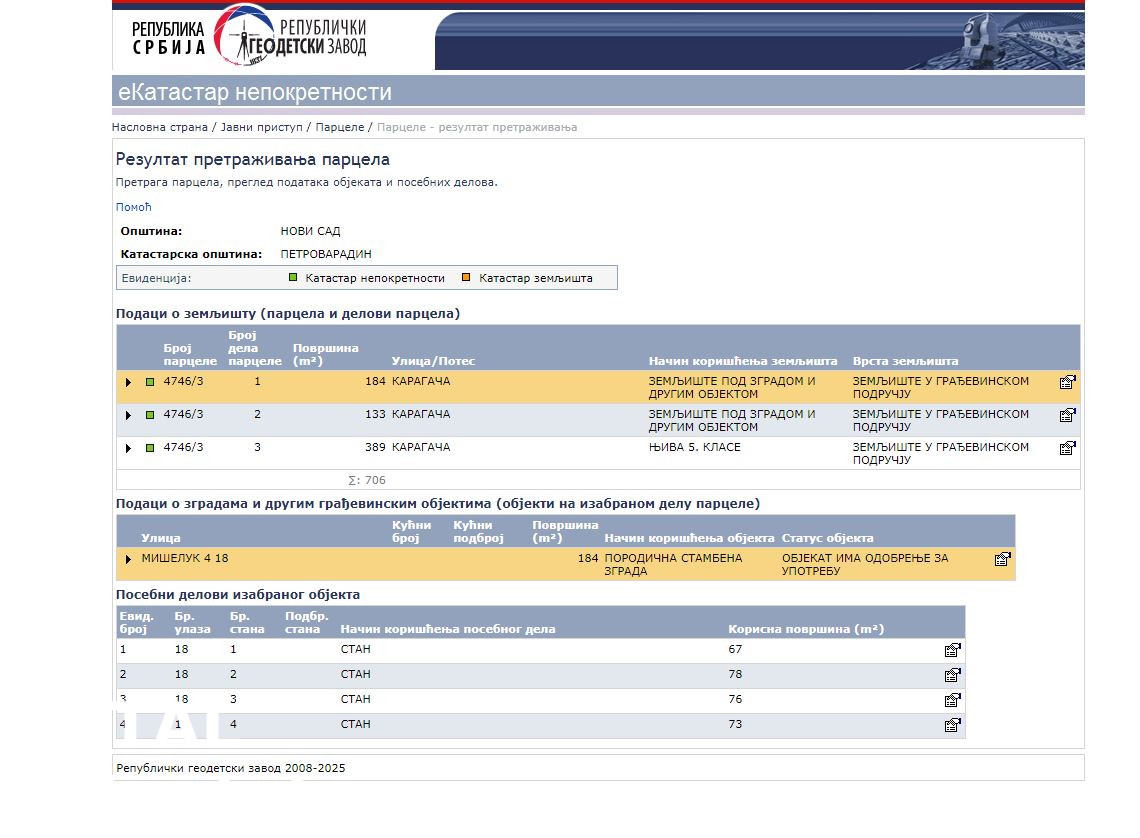The image size is (1140, 838).
Task: Expand parcel 4746/3 part 1 row arrow
Action: coord(128,382)
